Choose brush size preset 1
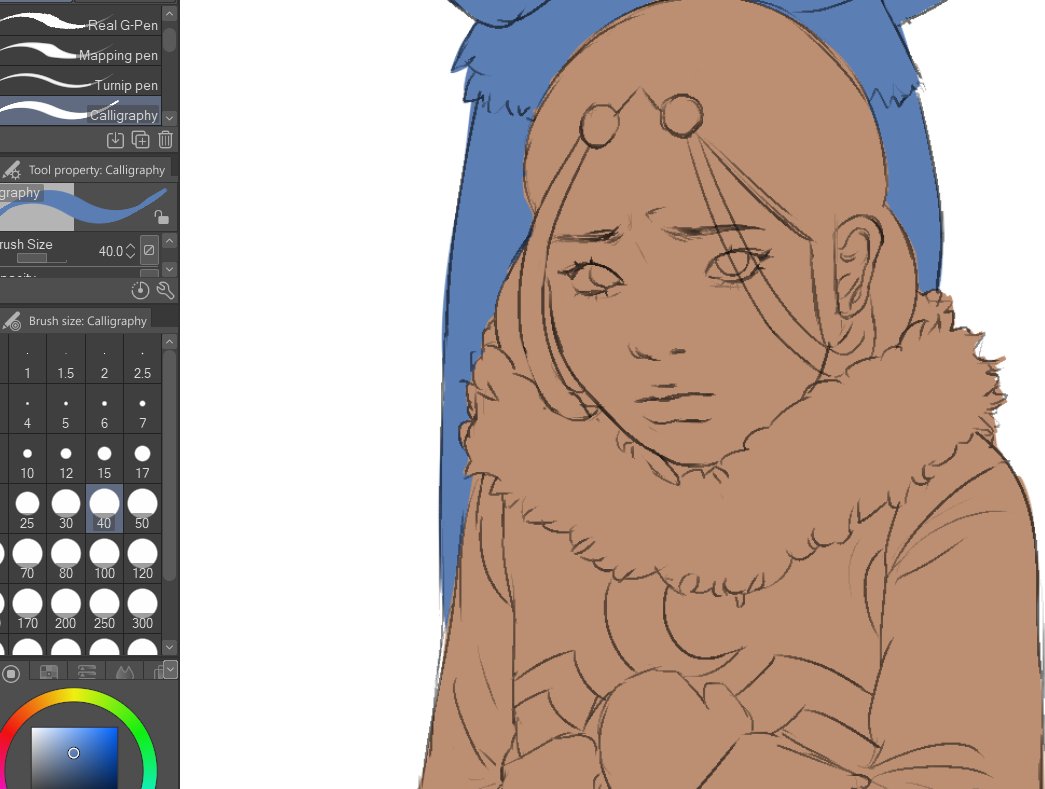Screen dimensions: 1045x789 pos(27,359)
